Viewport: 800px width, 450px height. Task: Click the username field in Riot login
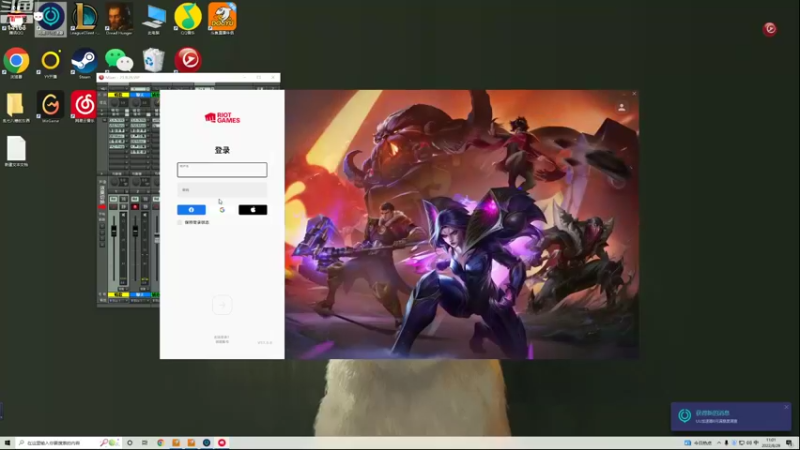click(222, 169)
